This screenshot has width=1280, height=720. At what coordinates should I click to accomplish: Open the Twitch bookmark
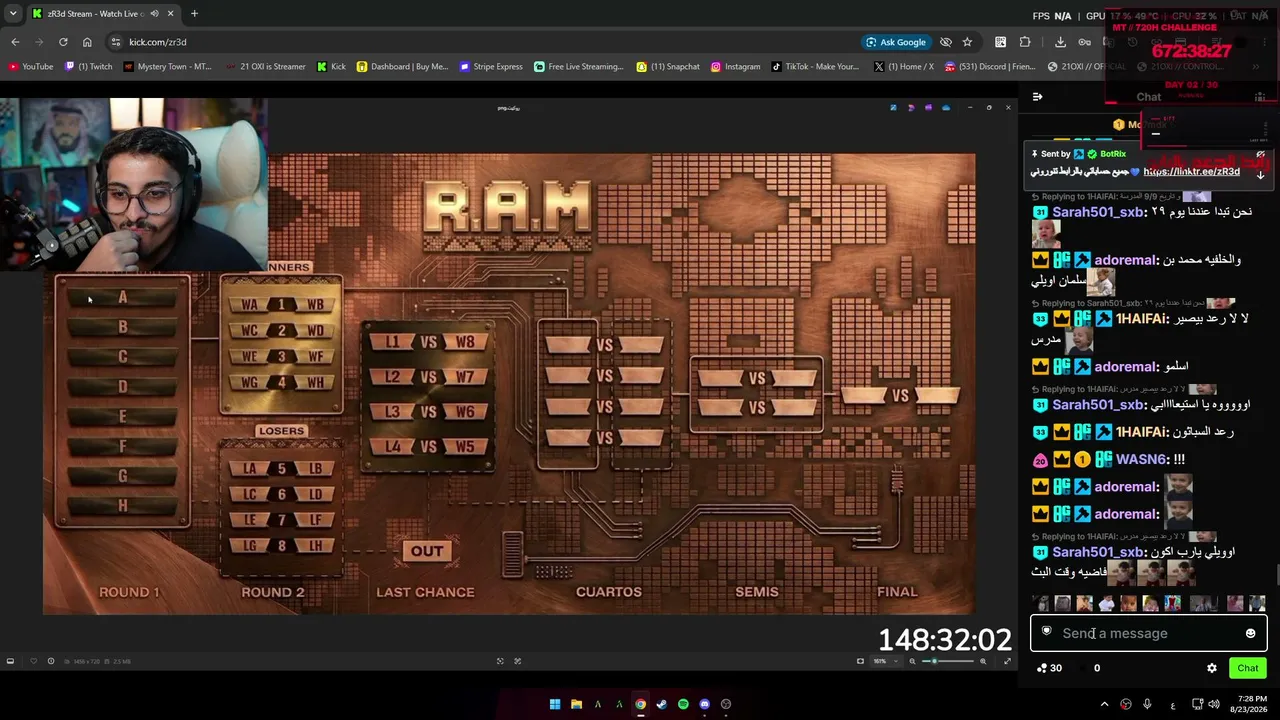pos(88,67)
